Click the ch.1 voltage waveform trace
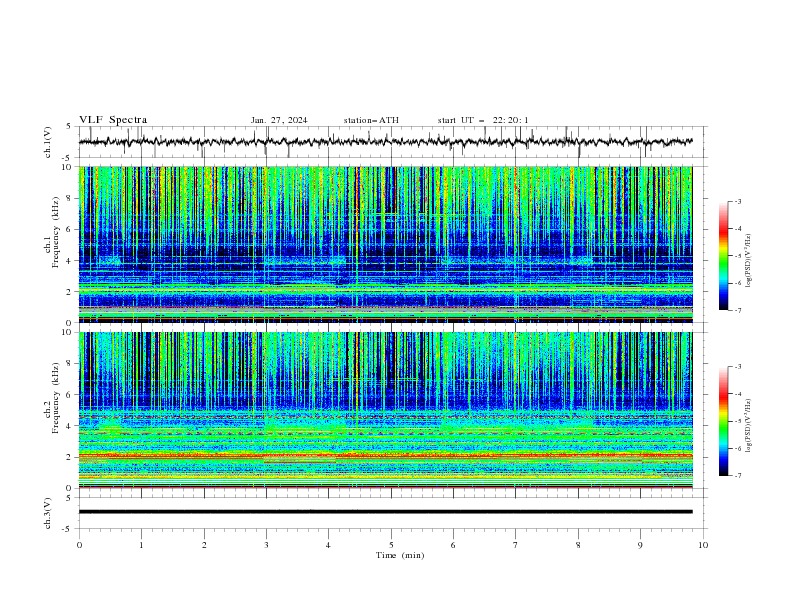The width and height of the screenshot is (792, 612). tap(386, 142)
